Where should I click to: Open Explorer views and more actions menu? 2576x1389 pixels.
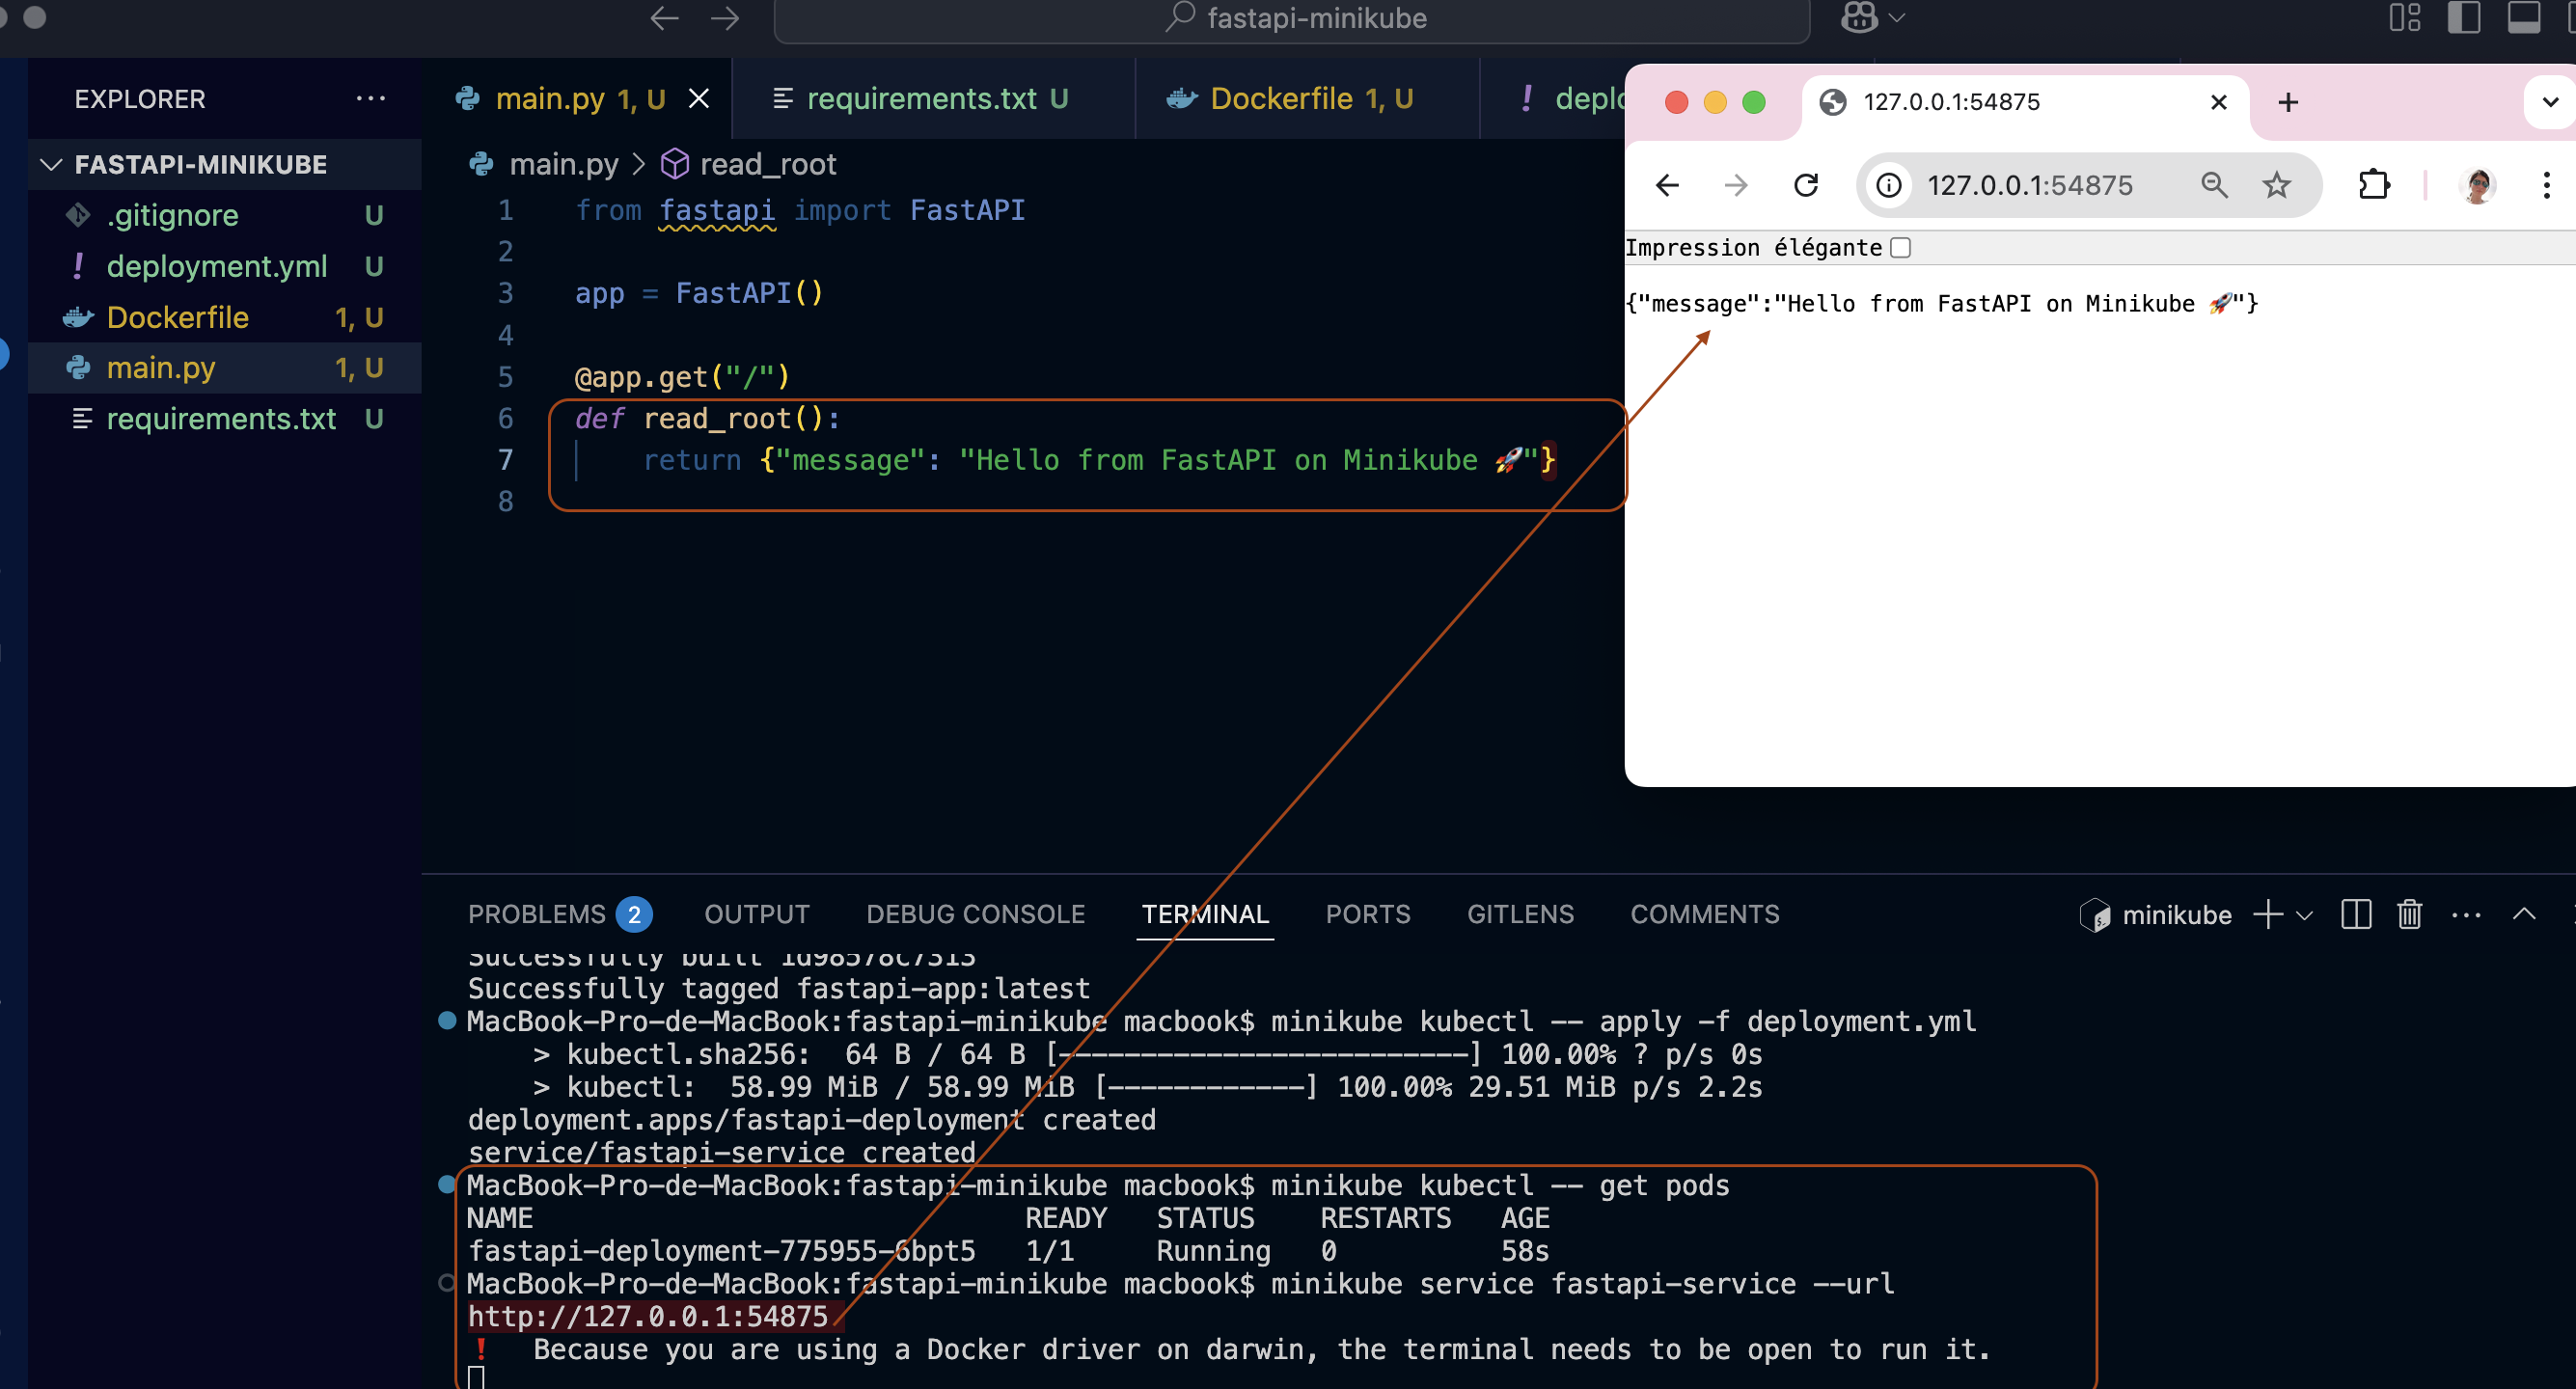pyautogui.click(x=370, y=98)
